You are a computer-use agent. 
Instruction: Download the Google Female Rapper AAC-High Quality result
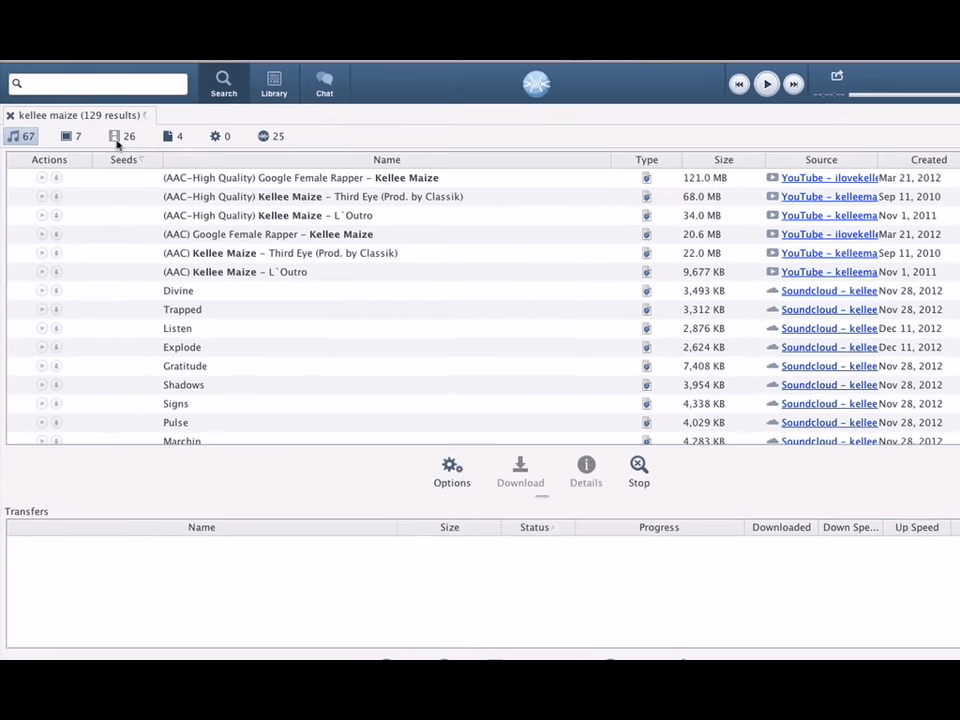56,178
